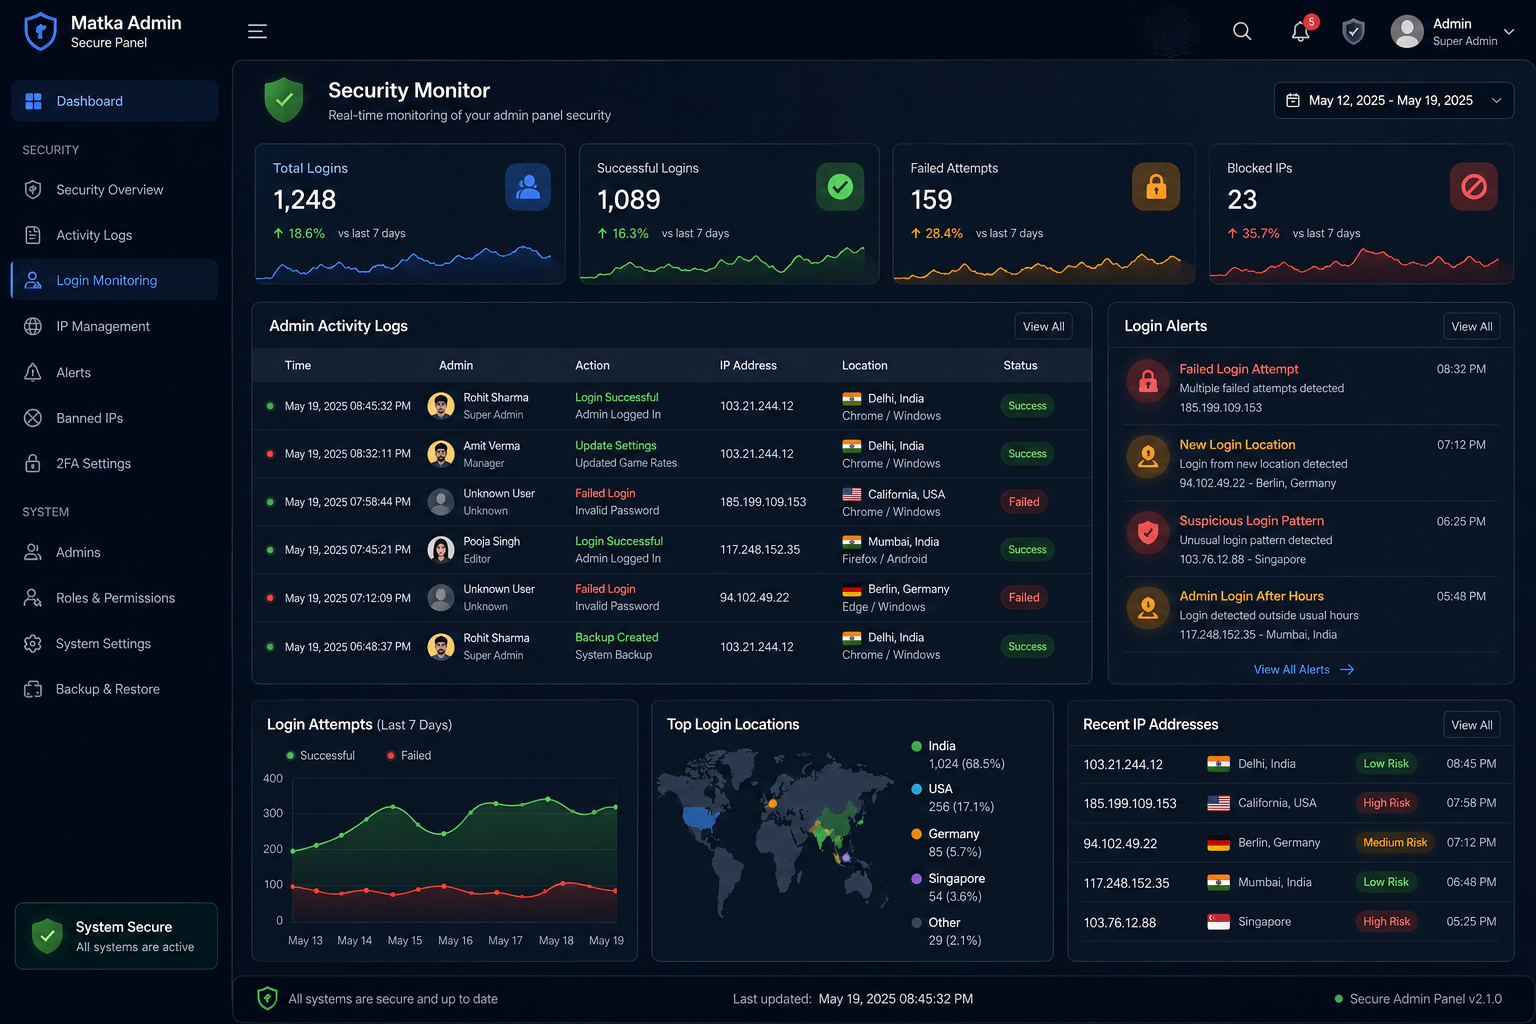This screenshot has height=1024, width=1536.
Task: Select Germany orange color dot in legend
Action: pos(916,834)
